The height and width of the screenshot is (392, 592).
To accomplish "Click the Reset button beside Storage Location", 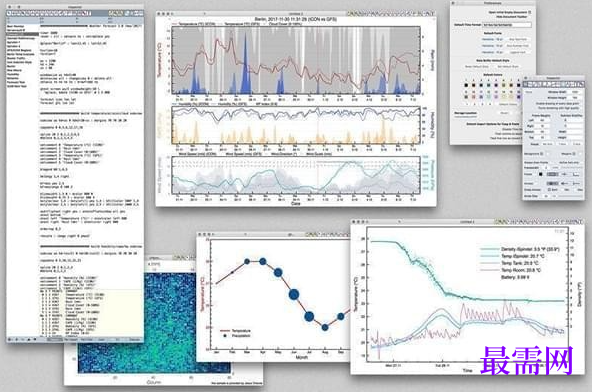I will [504, 113].
